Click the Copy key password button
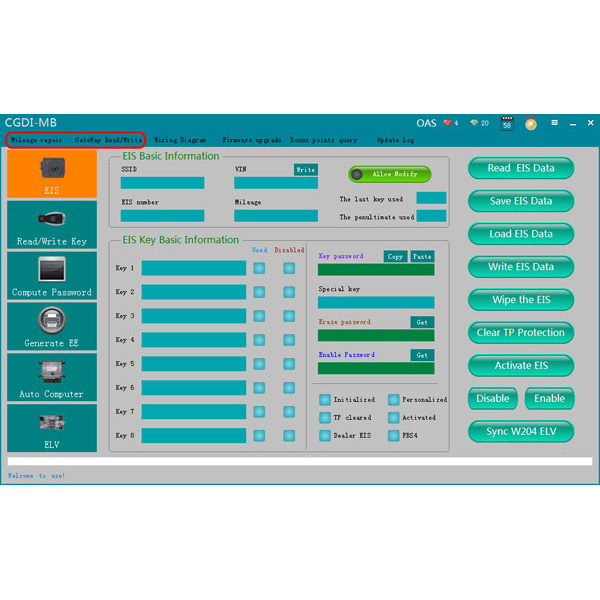The height and width of the screenshot is (600, 600). click(x=395, y=256)
